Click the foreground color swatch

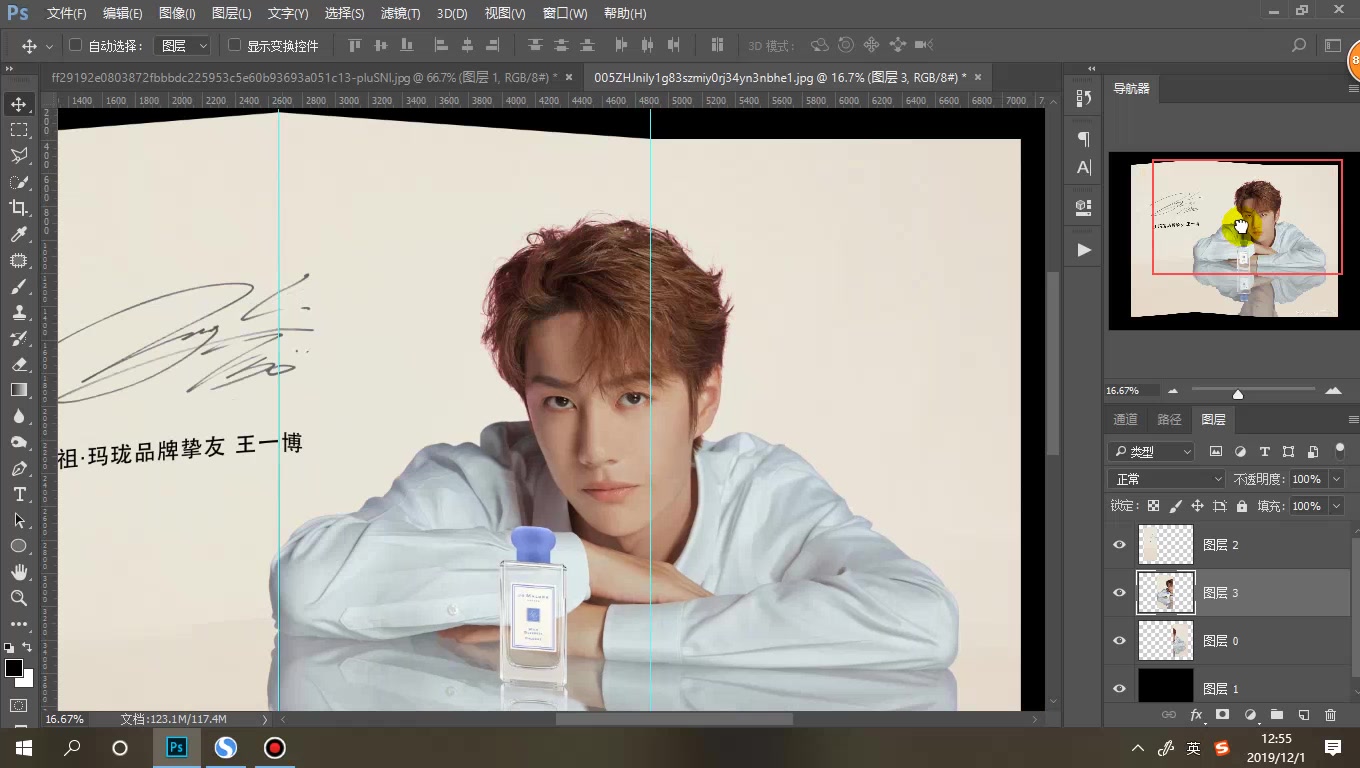point(14,668)
